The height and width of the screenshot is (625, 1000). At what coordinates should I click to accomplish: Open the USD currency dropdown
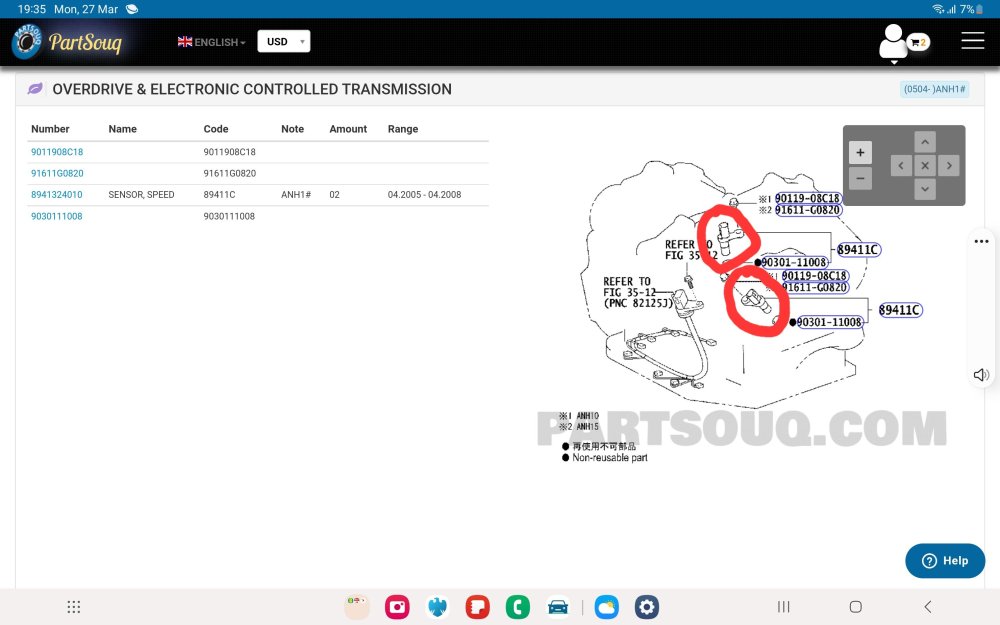tap(284, 41)
